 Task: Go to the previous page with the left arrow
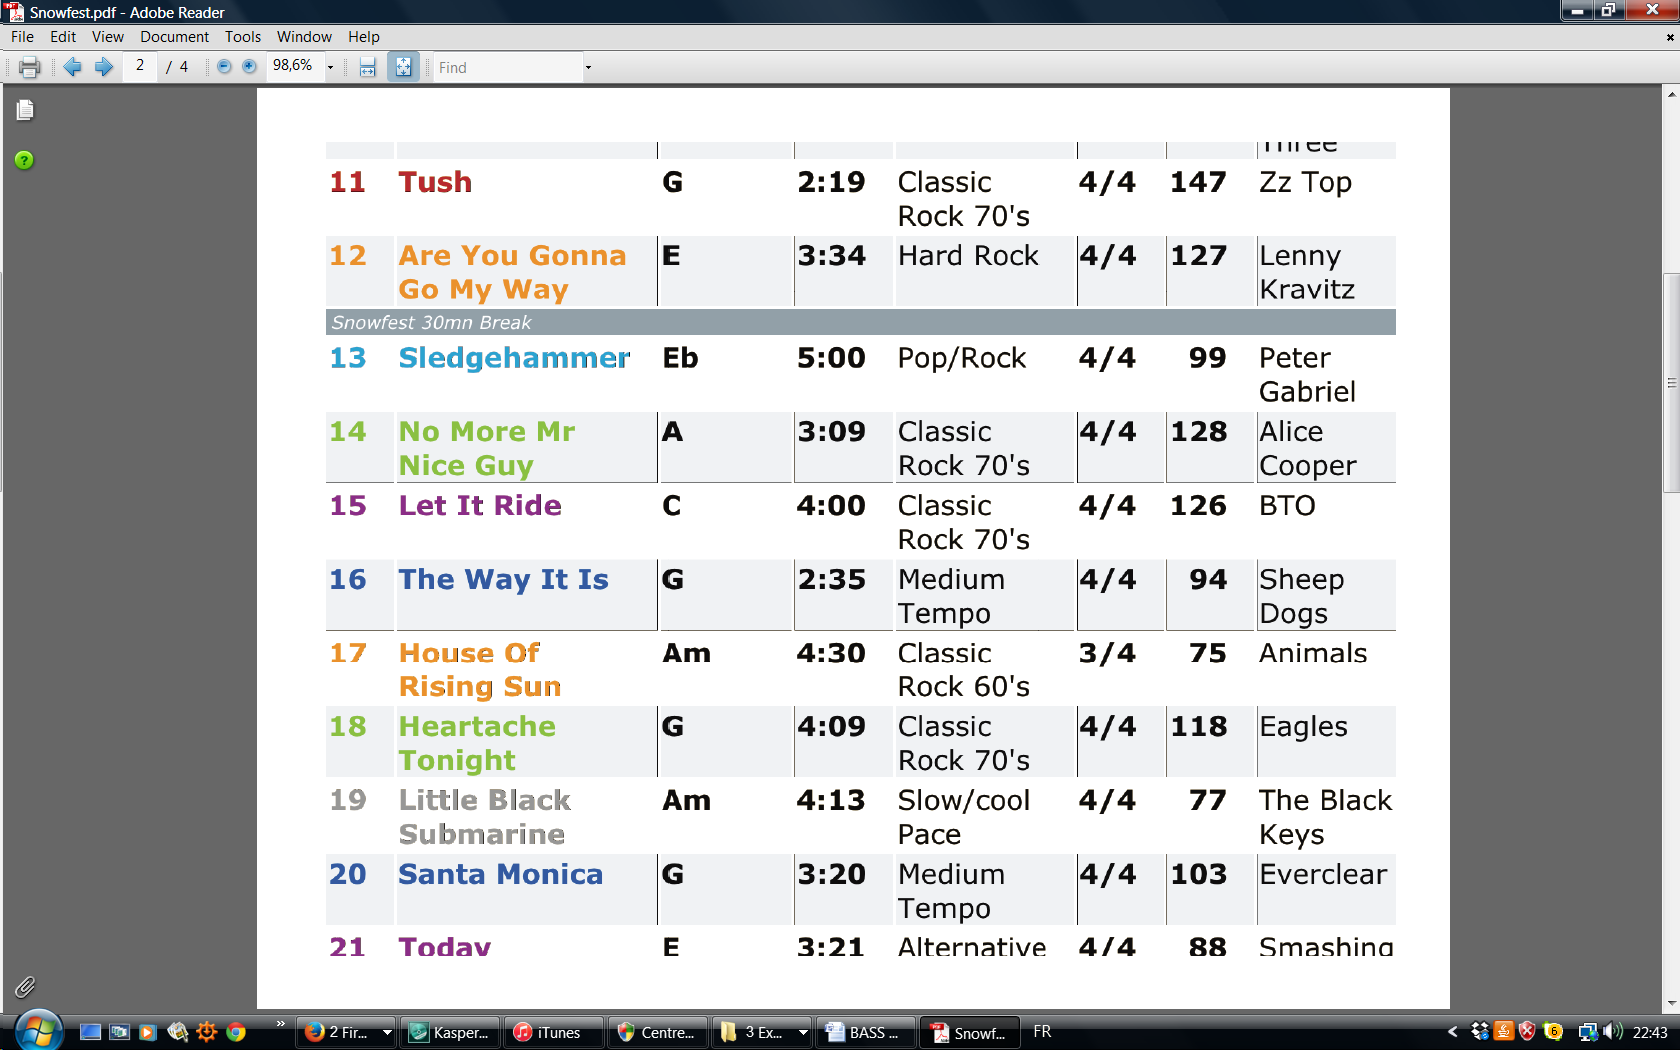click(72, 67)
